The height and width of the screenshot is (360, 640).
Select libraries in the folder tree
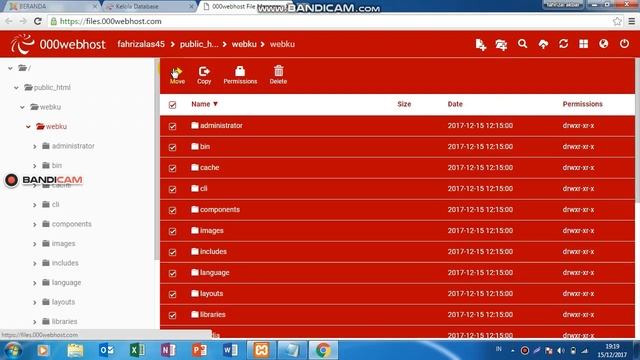(x=64, y=321)
